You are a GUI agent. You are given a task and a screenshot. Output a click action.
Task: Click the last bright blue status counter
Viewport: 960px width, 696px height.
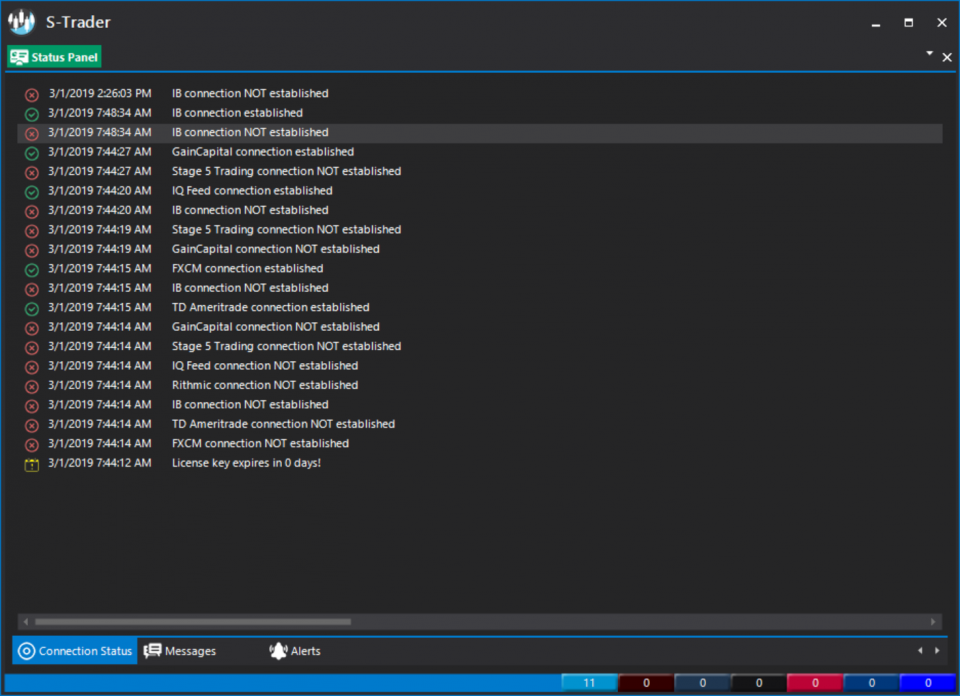928,683
